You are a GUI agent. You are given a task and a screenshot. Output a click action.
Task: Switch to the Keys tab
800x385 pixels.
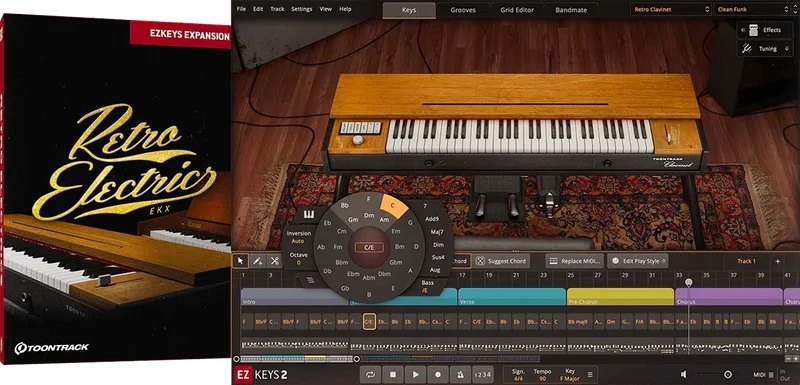click(409, 10)
